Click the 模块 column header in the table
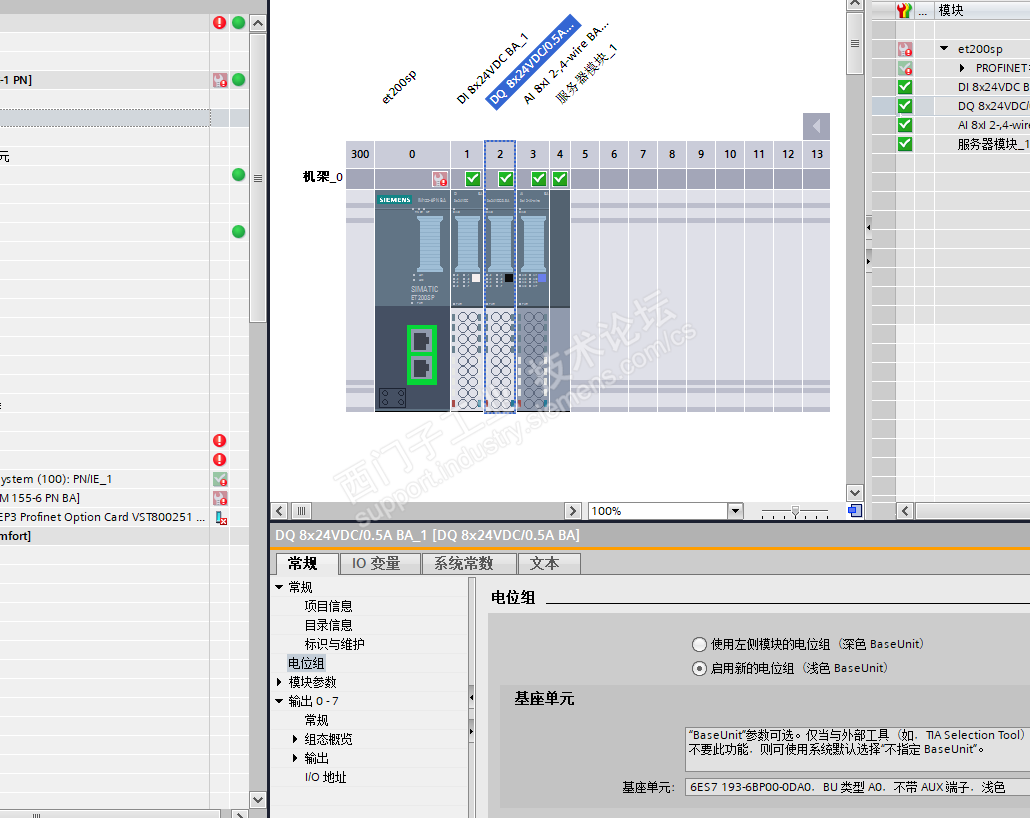 (951, 11)
